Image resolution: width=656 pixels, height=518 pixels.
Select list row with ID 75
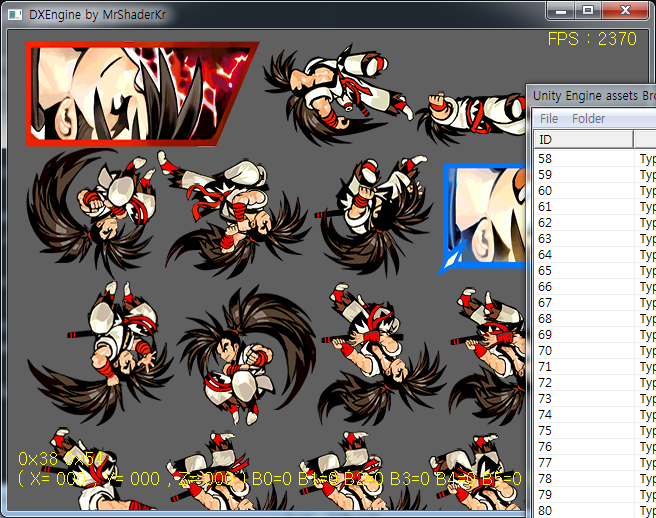(x=595, y=431)
